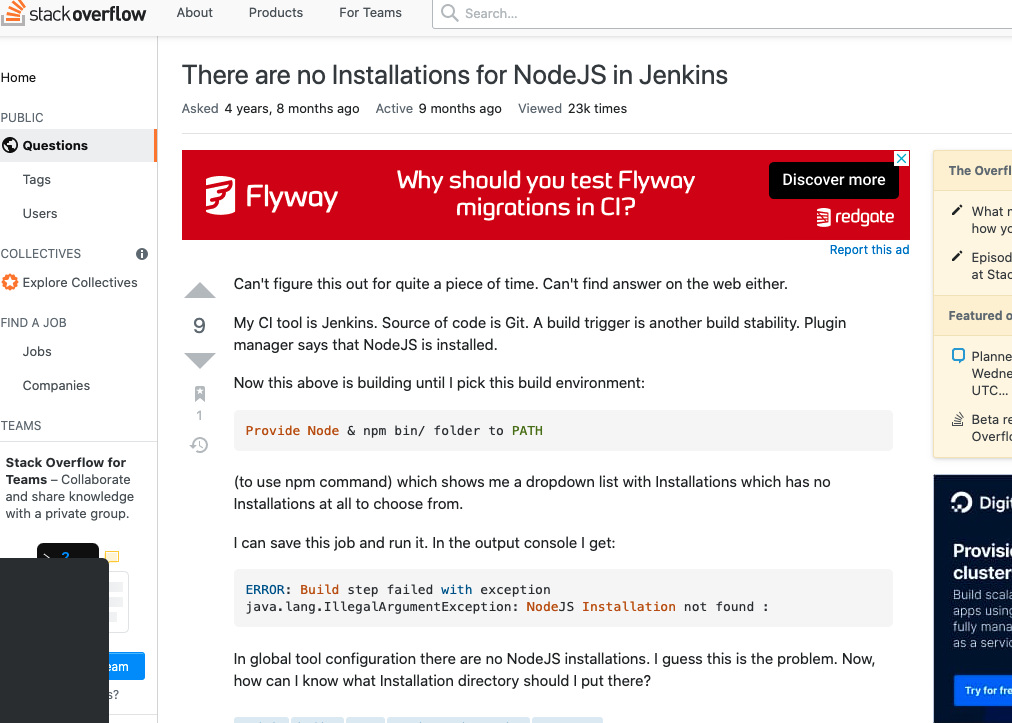
Task: Click the question title link
Action: pyautogui.click(x=454, y=75)
